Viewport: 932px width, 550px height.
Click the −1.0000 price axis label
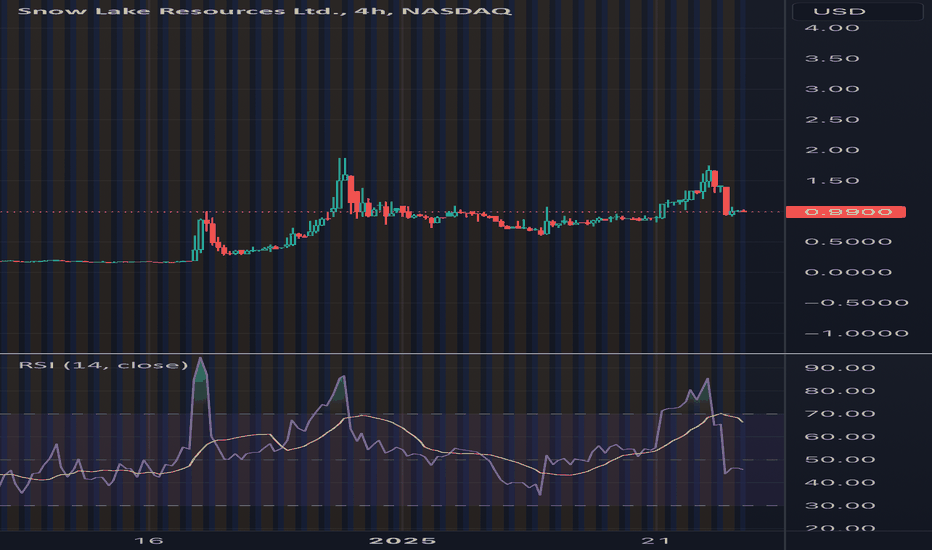[x=857, y=334]
